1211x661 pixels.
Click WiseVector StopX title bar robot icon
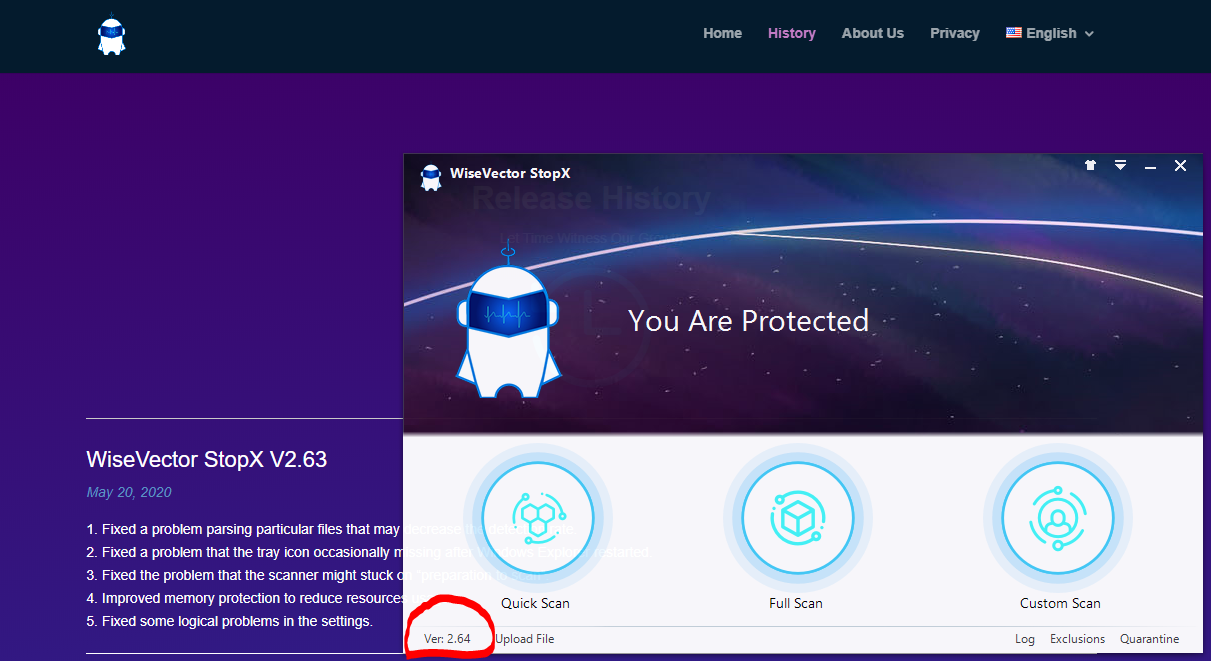point(431,177)
